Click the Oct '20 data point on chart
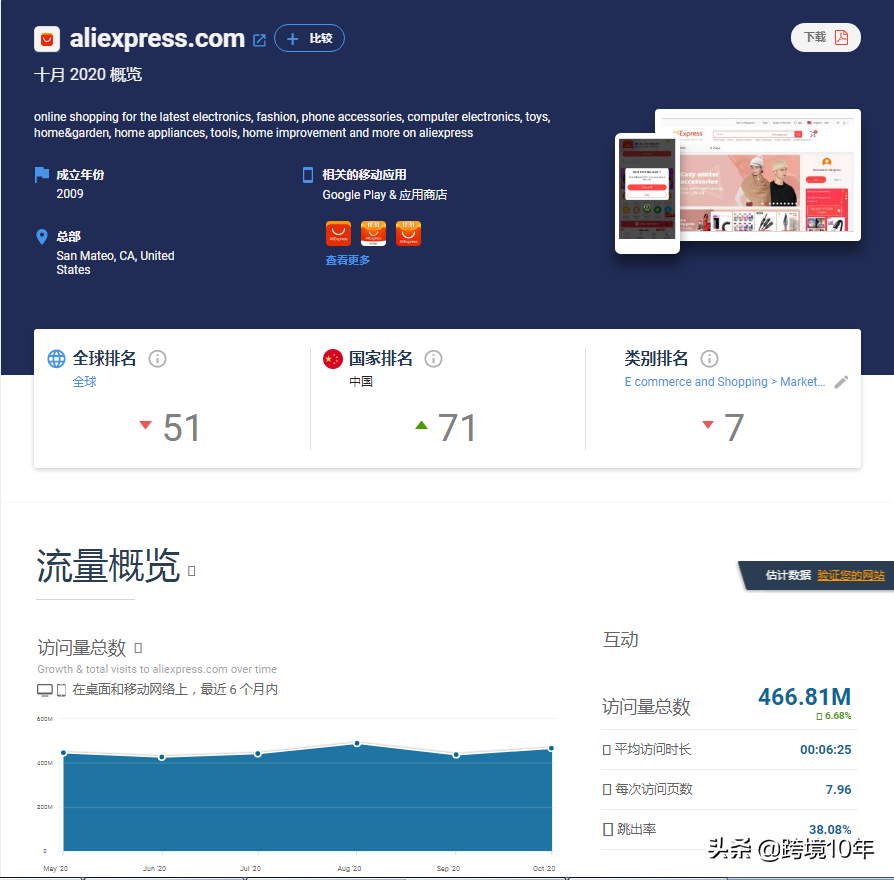This screenshot has width=894, height=880. click(551, 748)
